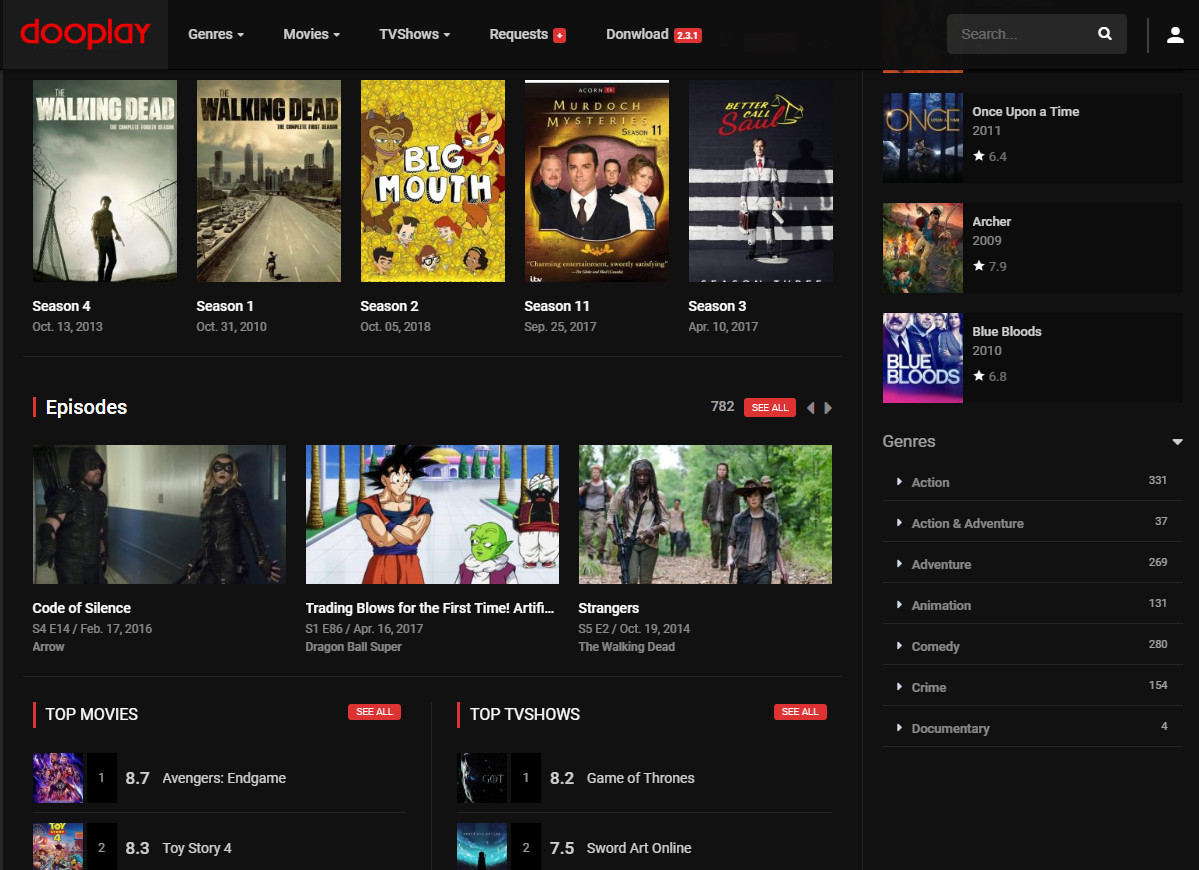Expand the TVShows navigation dropdown

pos(414,34)
